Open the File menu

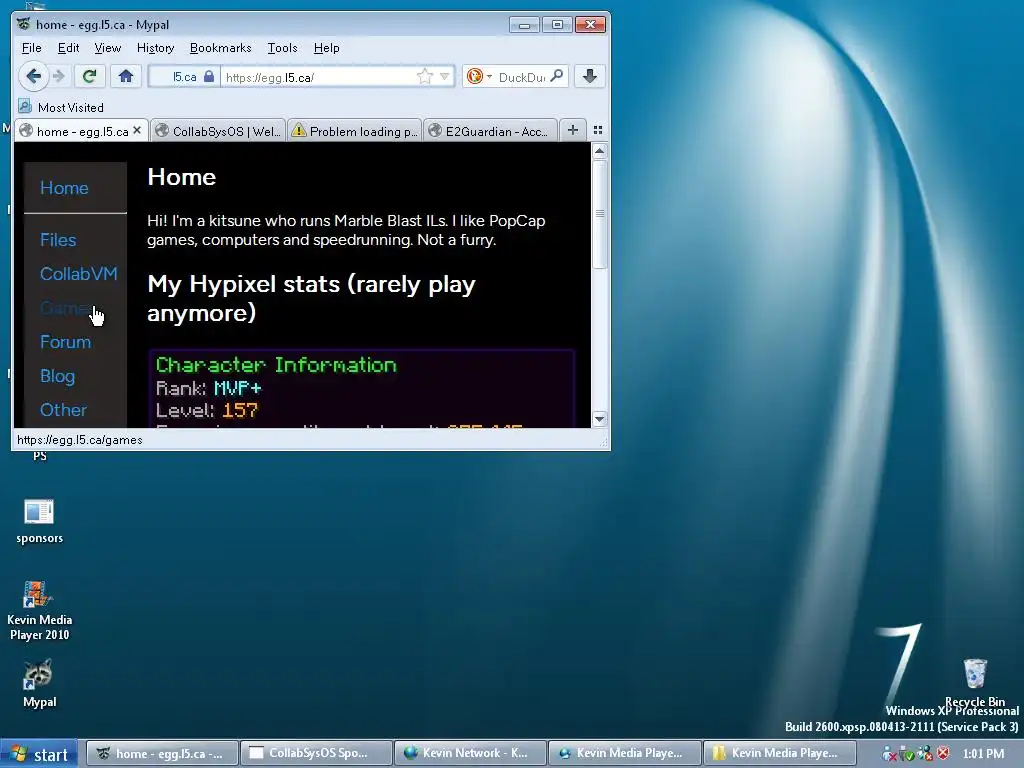click(31, 48)
